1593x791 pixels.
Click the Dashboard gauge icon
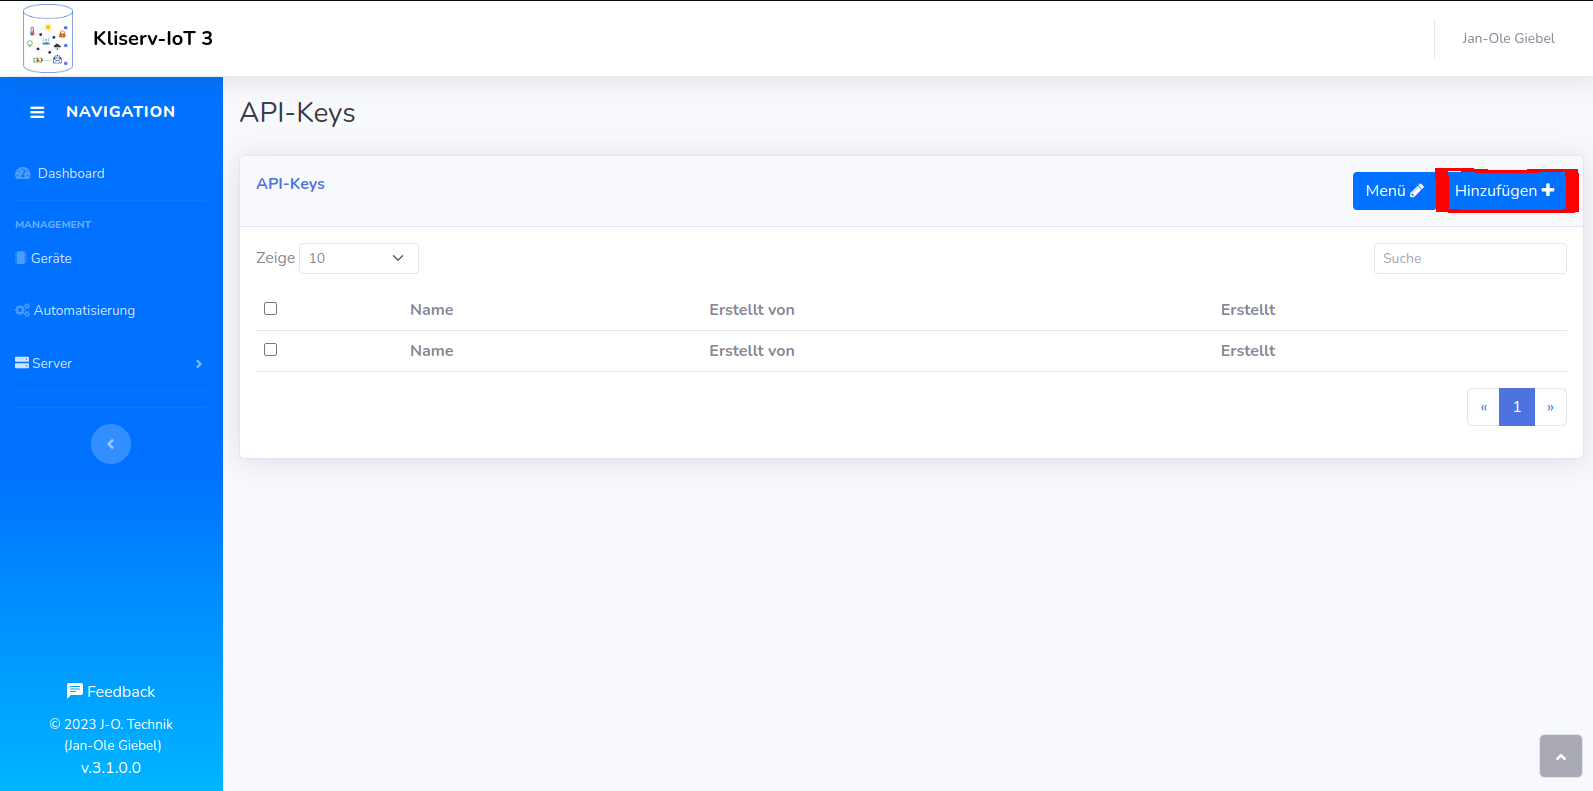(x=23, y=174)
